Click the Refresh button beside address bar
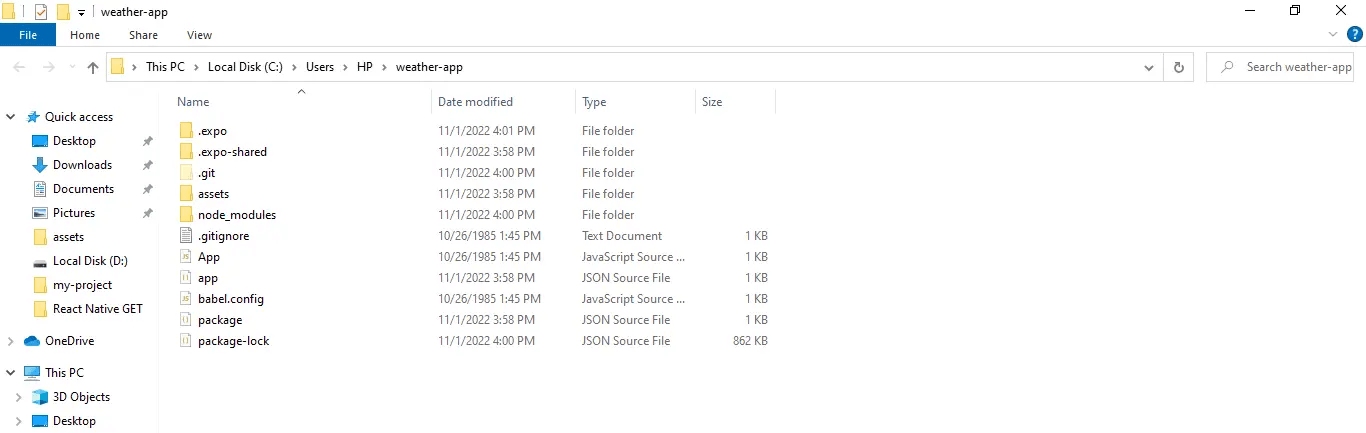This screenshot has height=433, width=1366. [1179, 67]
